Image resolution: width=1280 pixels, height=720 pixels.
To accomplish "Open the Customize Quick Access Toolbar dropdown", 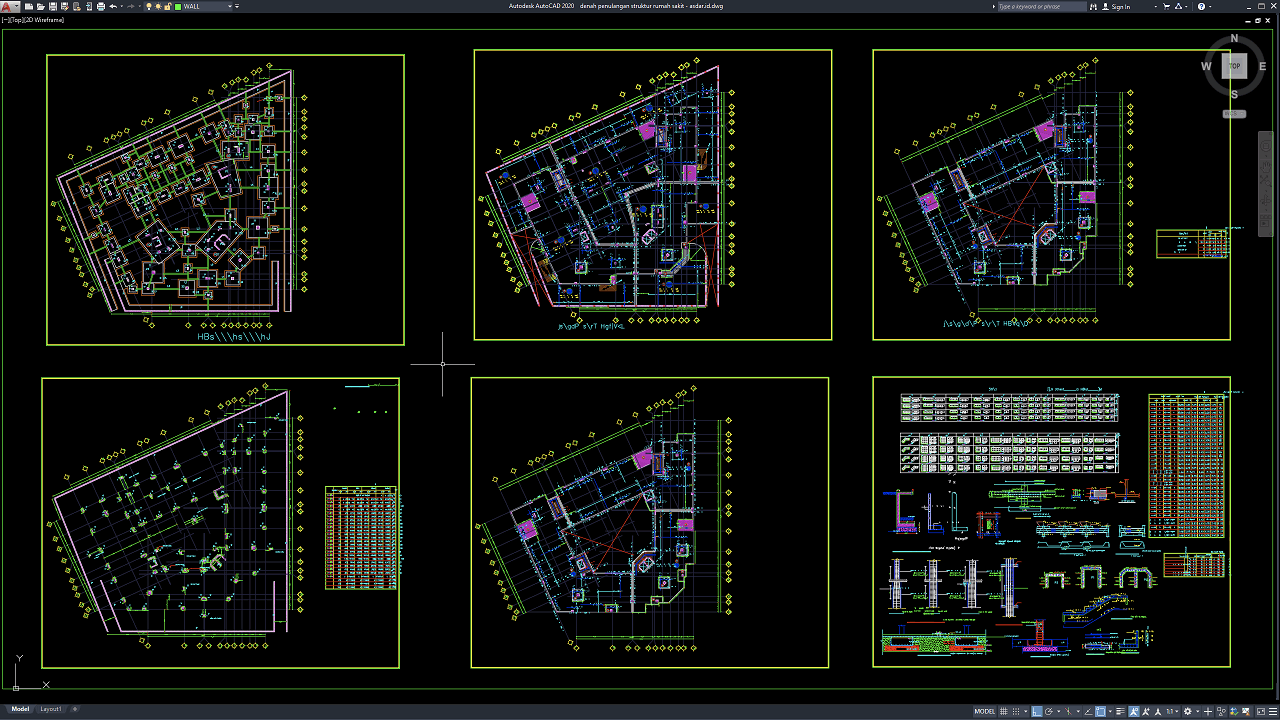I will (237, 6).
